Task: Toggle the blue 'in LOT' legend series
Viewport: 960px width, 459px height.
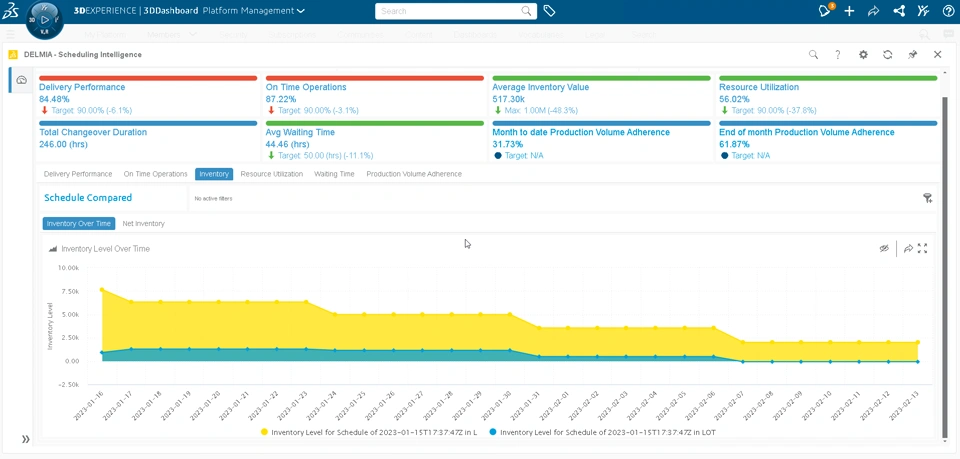Action: click(x=602, y=431)
